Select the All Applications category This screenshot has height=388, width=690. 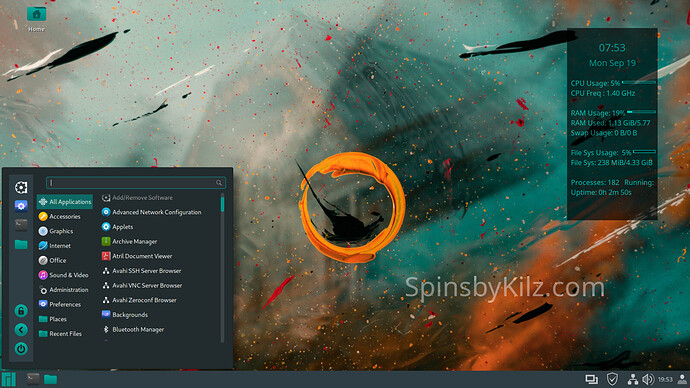65,202
